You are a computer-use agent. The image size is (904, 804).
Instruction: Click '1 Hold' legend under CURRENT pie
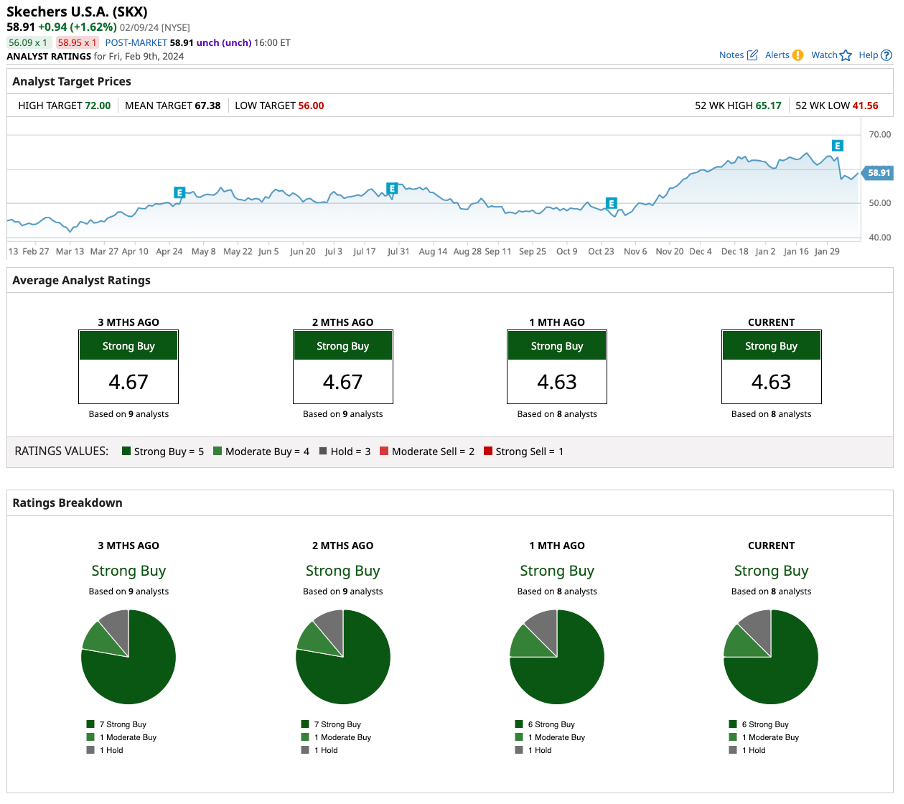click(747, 750)
